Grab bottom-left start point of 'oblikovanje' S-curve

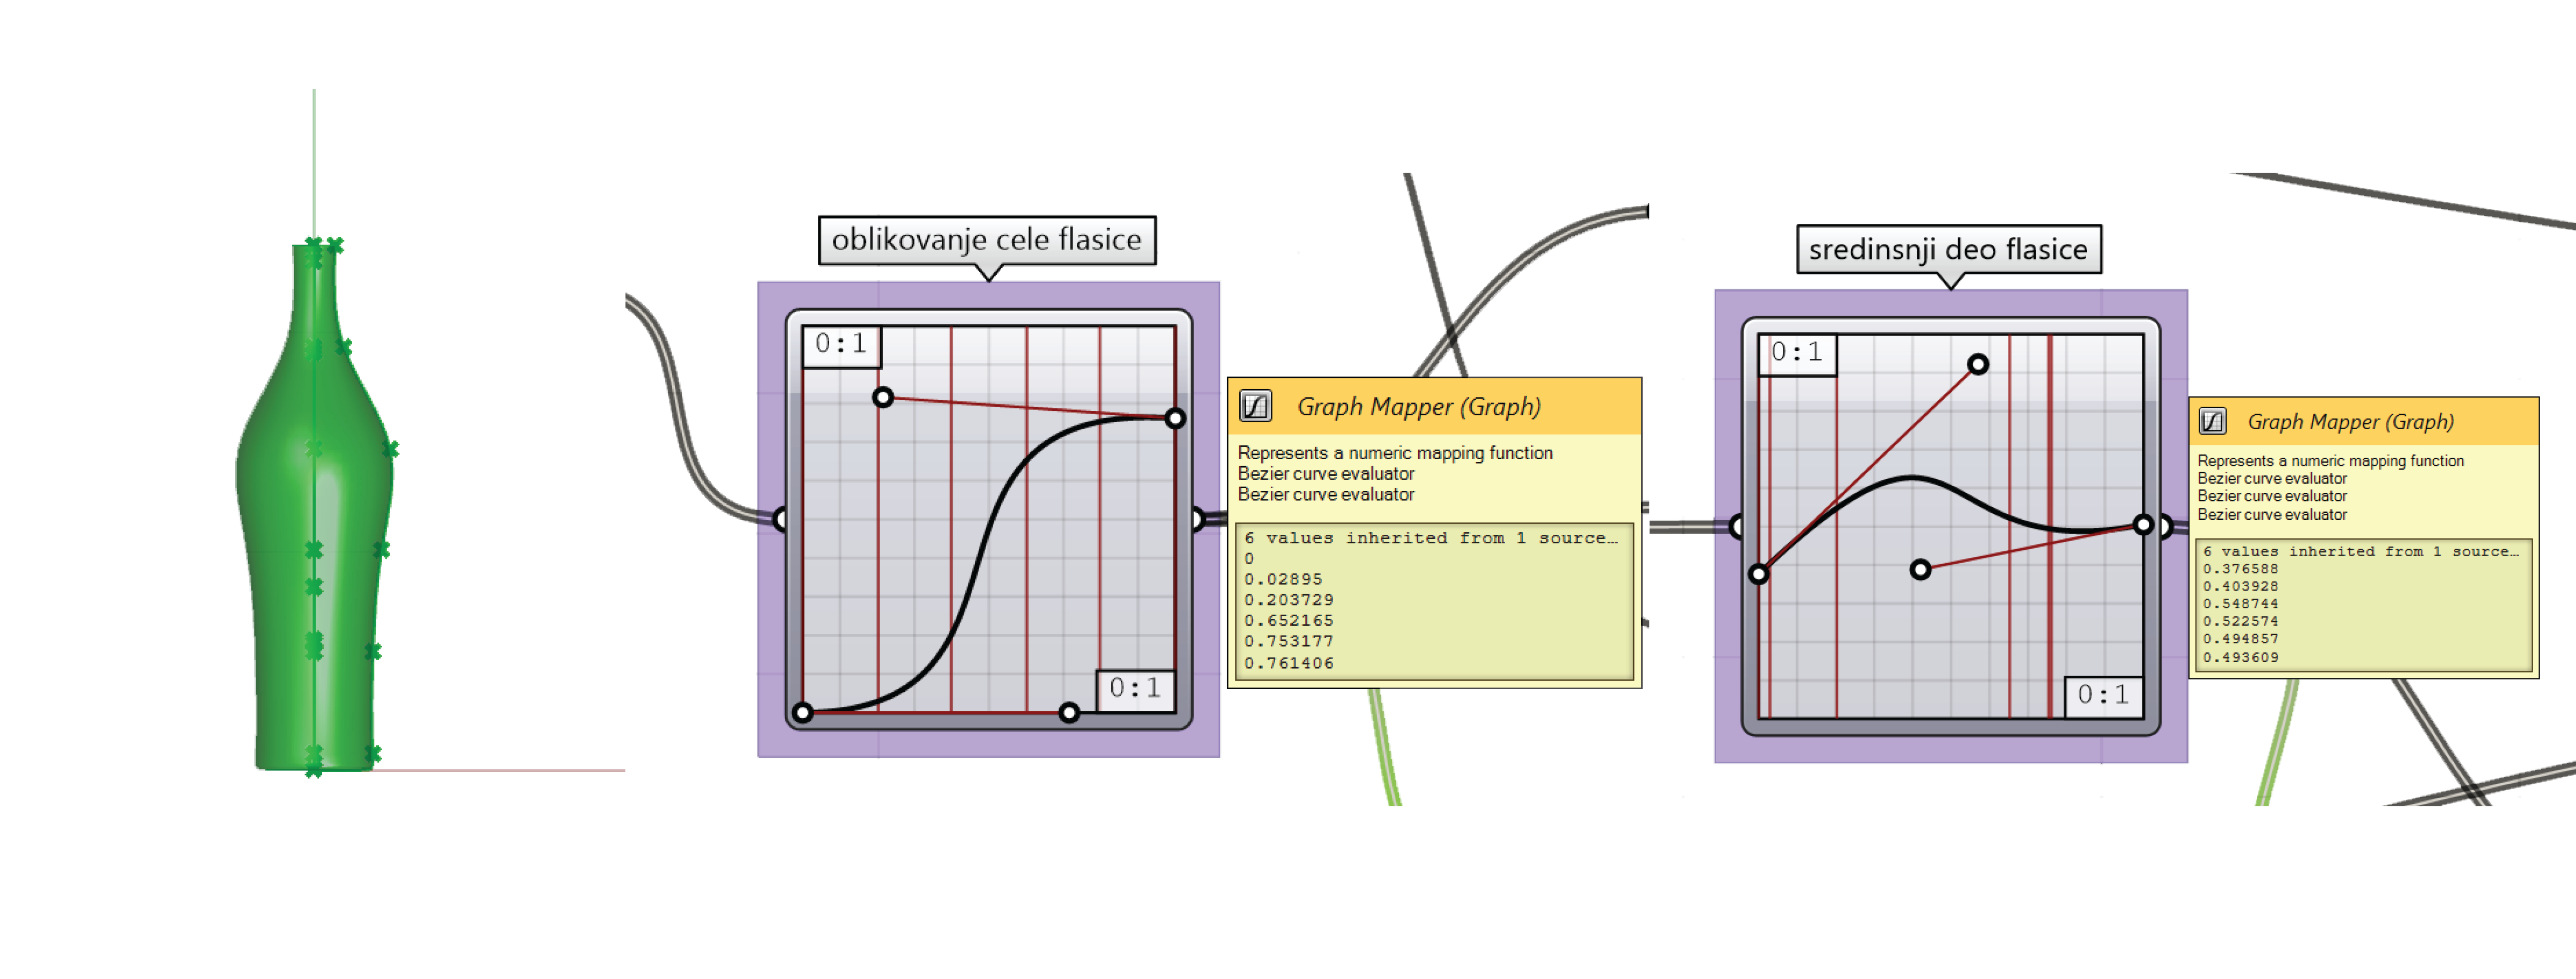tap(803, 712)
